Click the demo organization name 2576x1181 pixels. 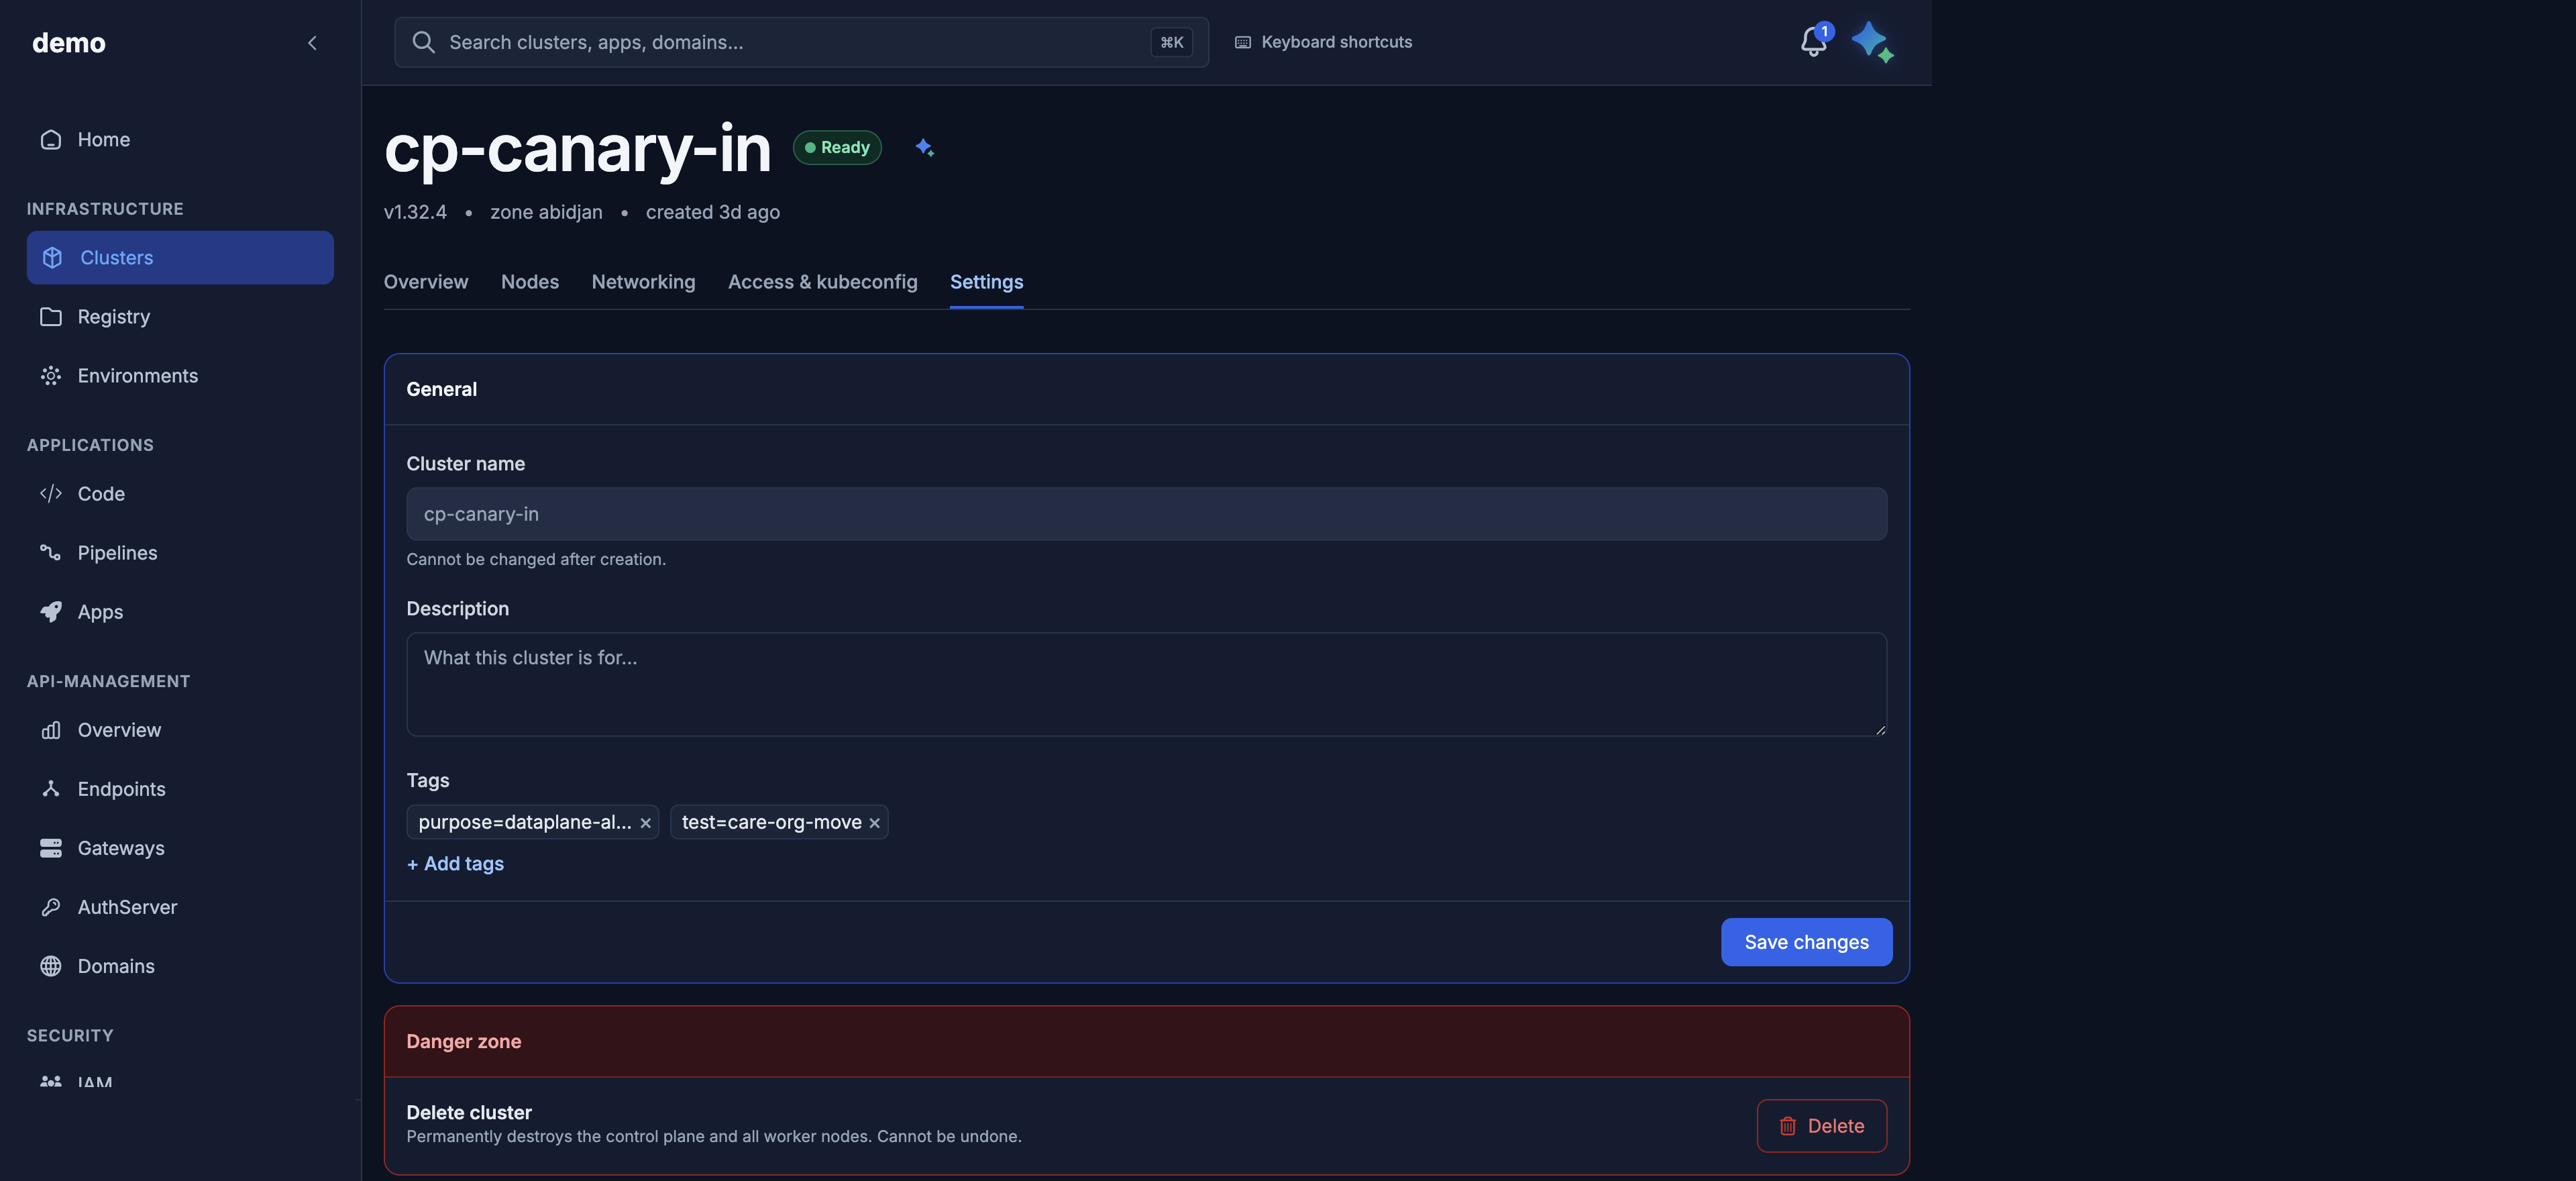point(69,43)
